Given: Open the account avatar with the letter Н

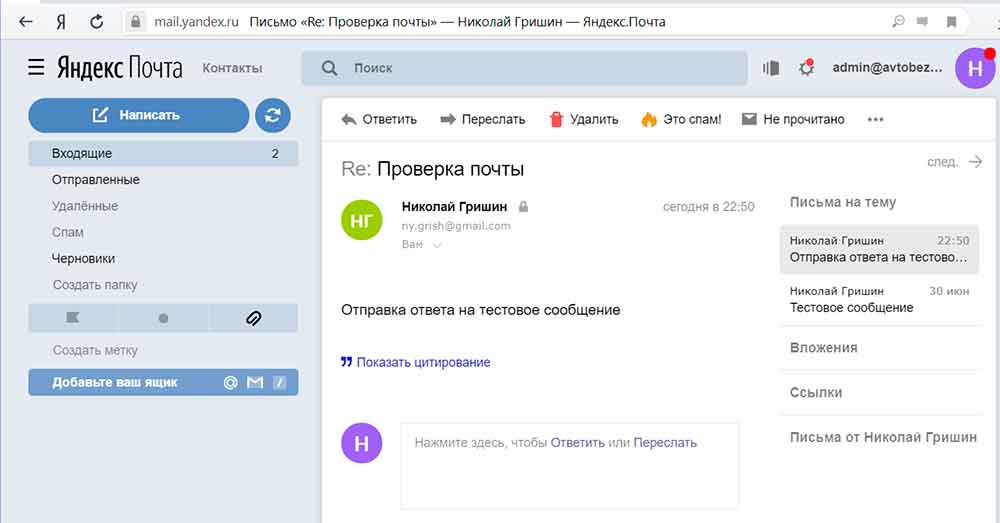Looking at the screenshot, I should (x=974, y=68).
